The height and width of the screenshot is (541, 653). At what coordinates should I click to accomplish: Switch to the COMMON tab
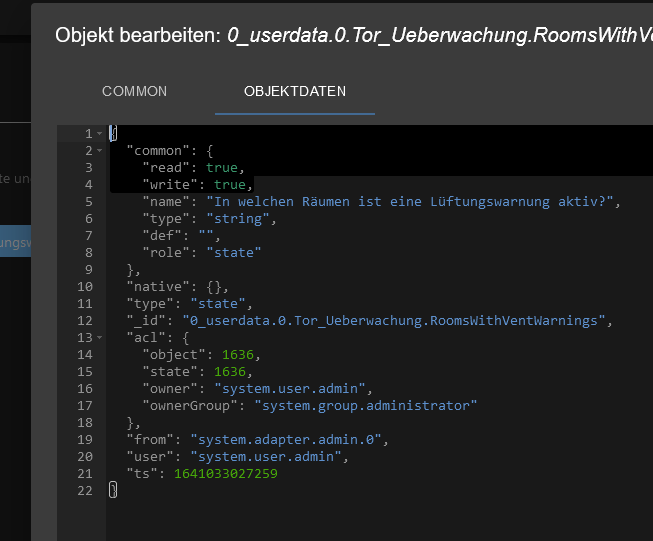[135, 91]
